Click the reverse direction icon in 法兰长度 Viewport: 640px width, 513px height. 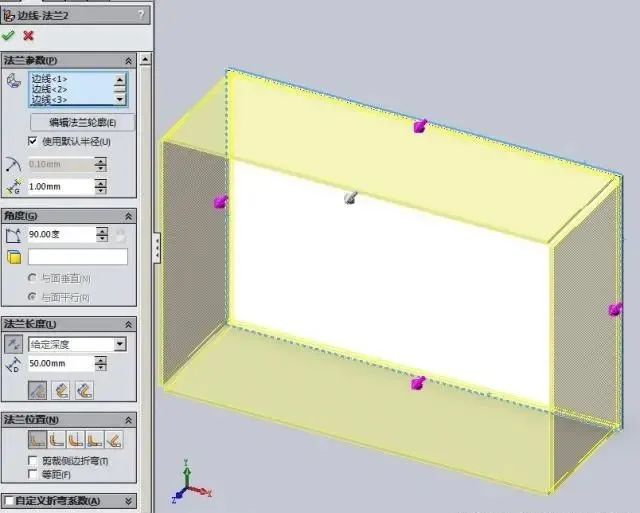click(13, 344)
